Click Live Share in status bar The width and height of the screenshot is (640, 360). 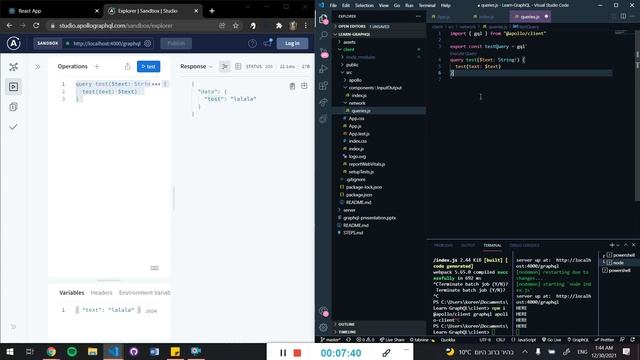[x=392, y=340]
